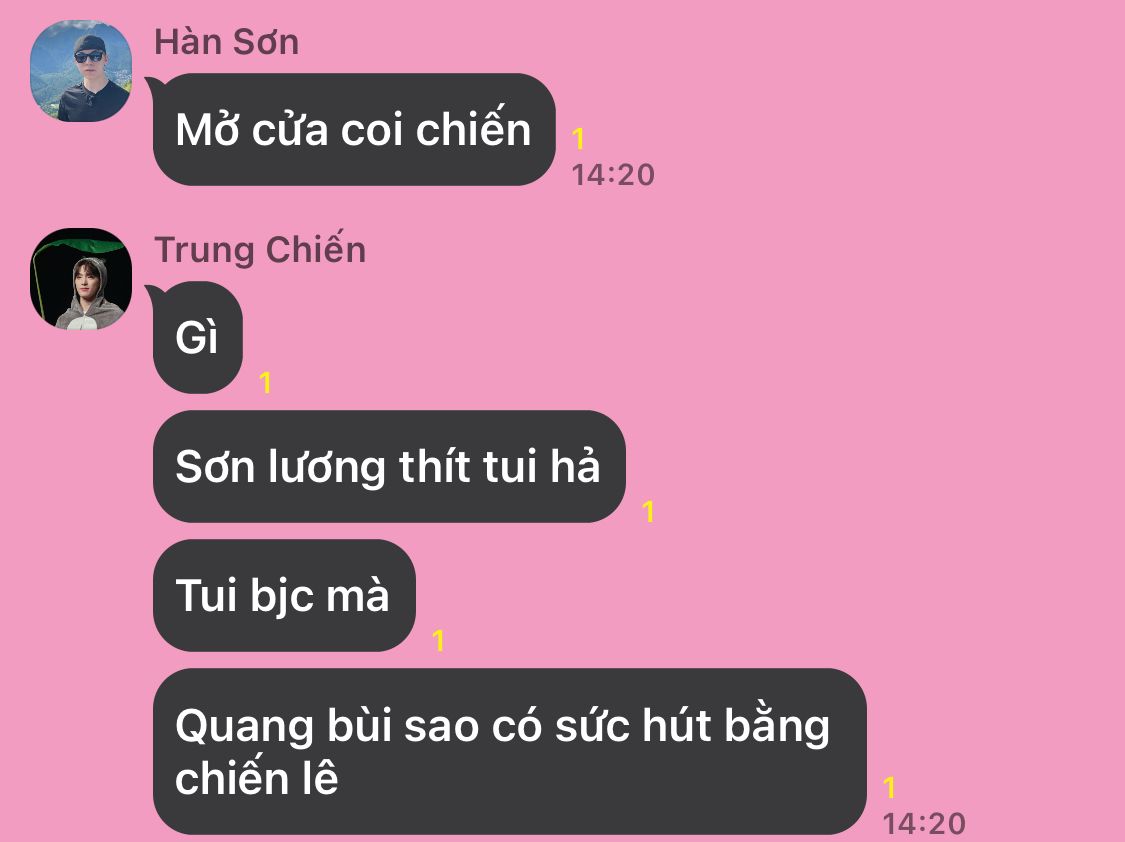
Task: Tap read count beside 'Mở cửa coi chiến'
Action: pos(578,139)
